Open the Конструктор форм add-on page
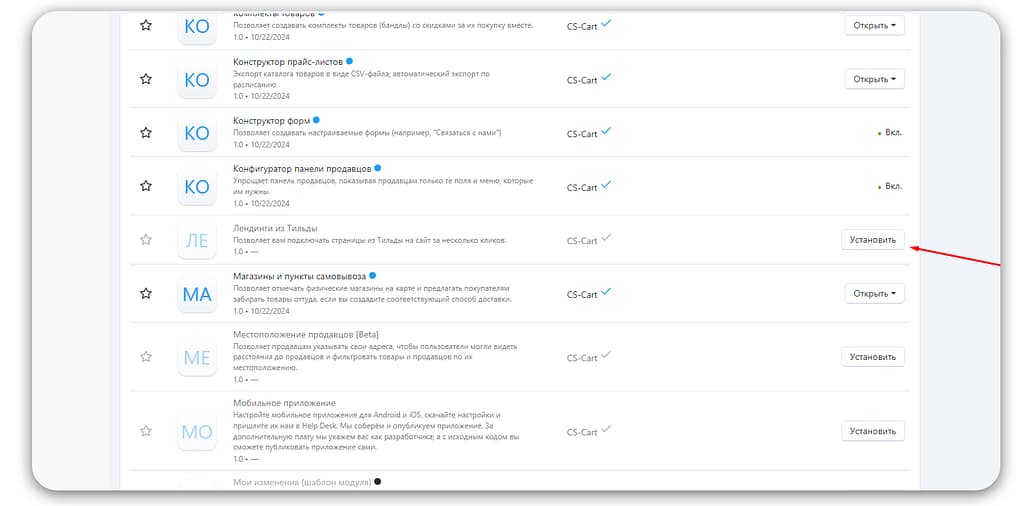This screenshot has width=1024, height=506. click(x=270, y=121)
